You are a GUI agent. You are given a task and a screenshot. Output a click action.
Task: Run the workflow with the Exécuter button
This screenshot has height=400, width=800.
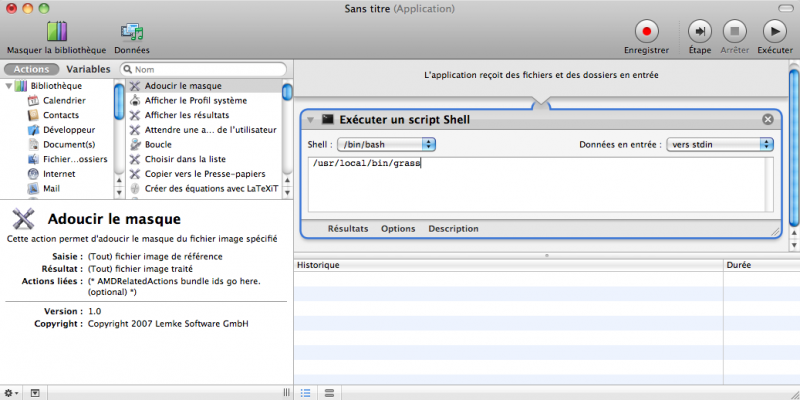coord(774,31)
